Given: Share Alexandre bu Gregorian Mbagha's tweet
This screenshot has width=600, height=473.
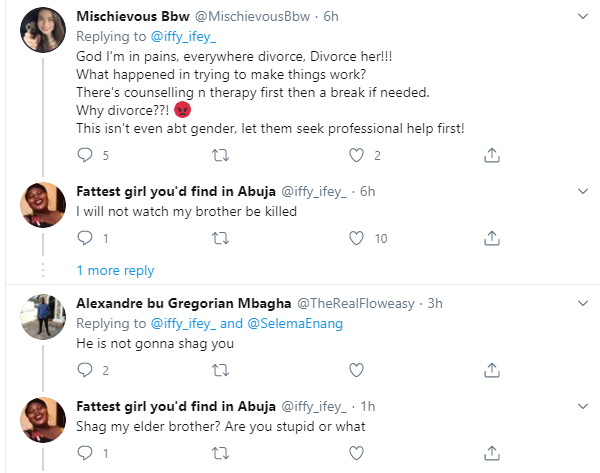Looking at the screenshot, I should point(491,371).
